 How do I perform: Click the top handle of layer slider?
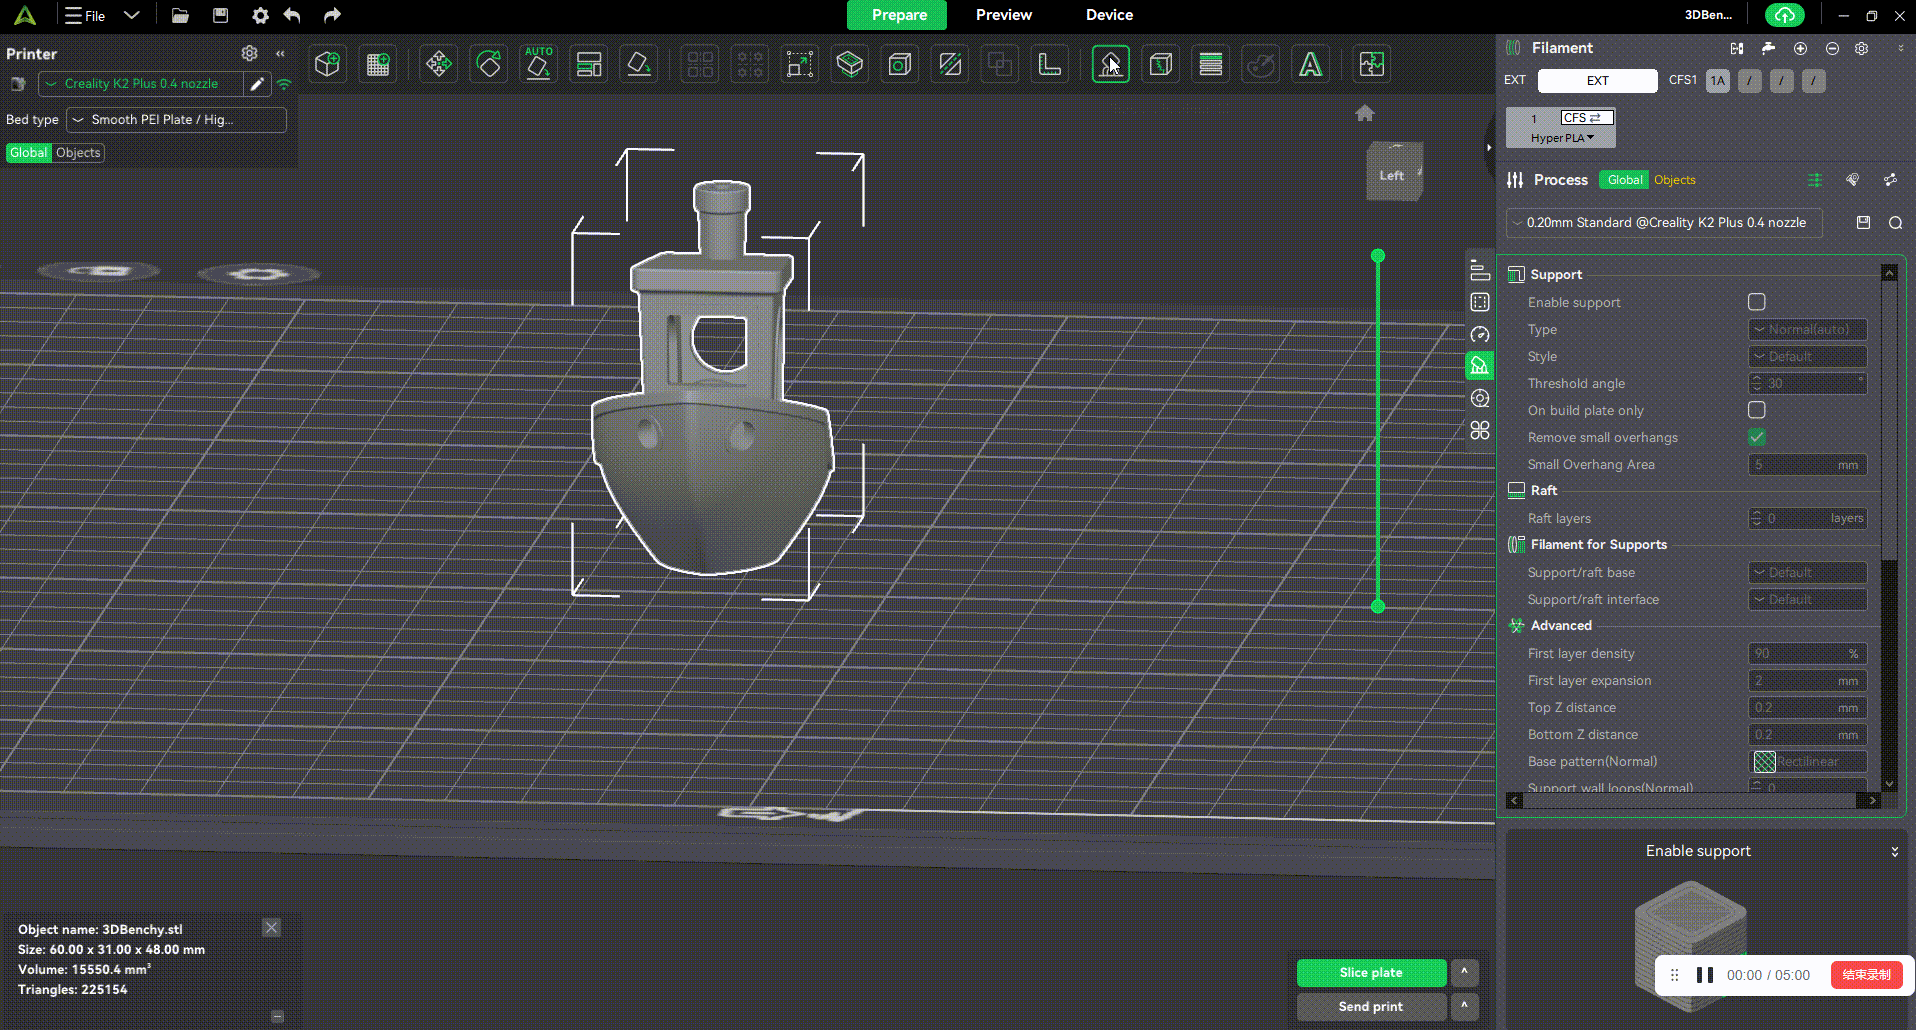point(1378,256)
